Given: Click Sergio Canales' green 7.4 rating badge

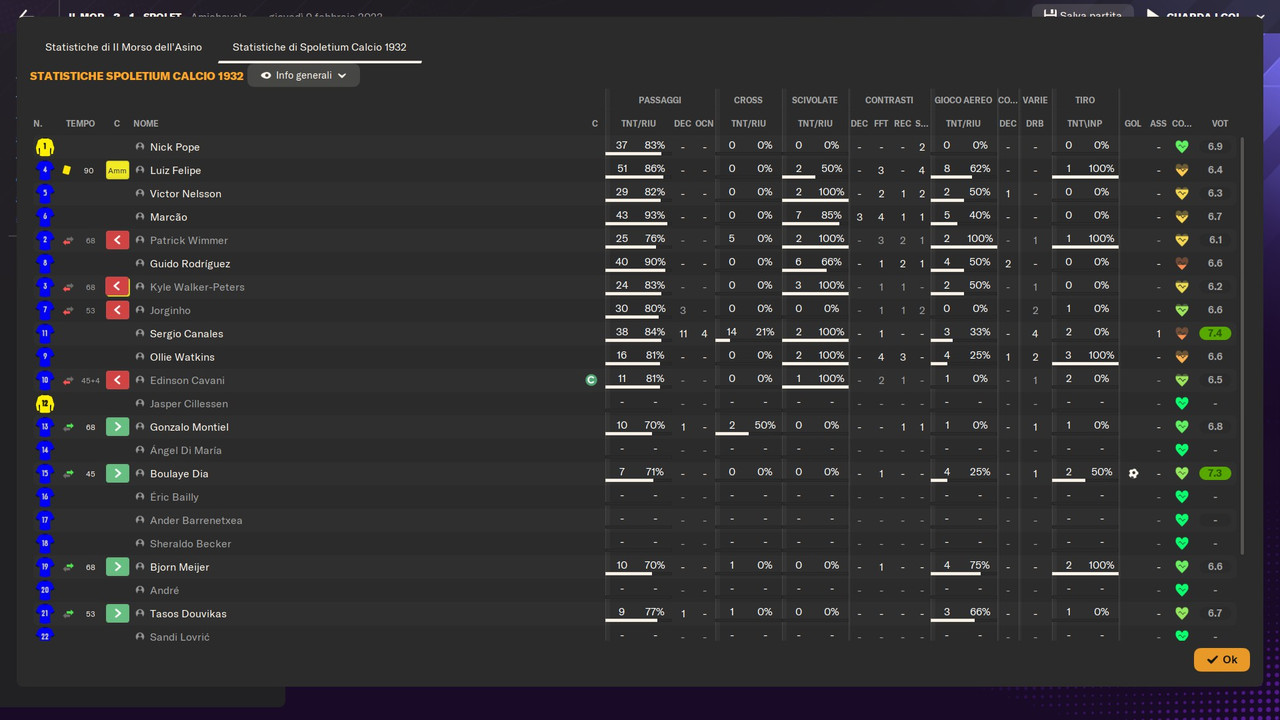Looking at the screenshot, I should (1215, 333).
